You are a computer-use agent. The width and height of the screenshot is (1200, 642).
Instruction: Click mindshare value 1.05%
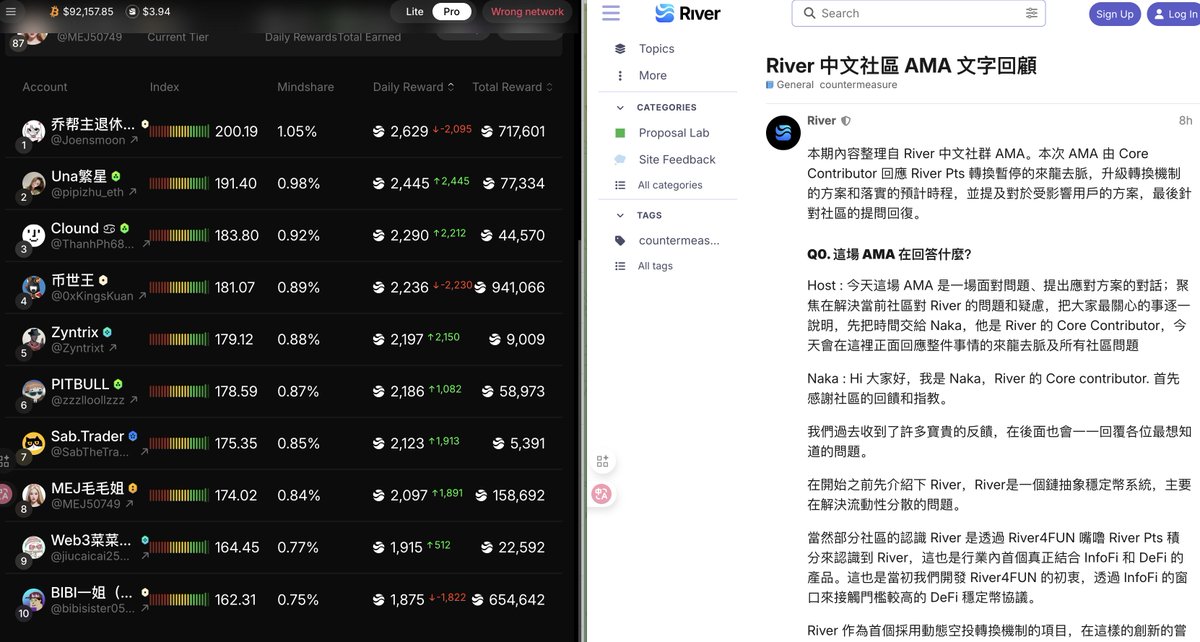tap(297, 131)
